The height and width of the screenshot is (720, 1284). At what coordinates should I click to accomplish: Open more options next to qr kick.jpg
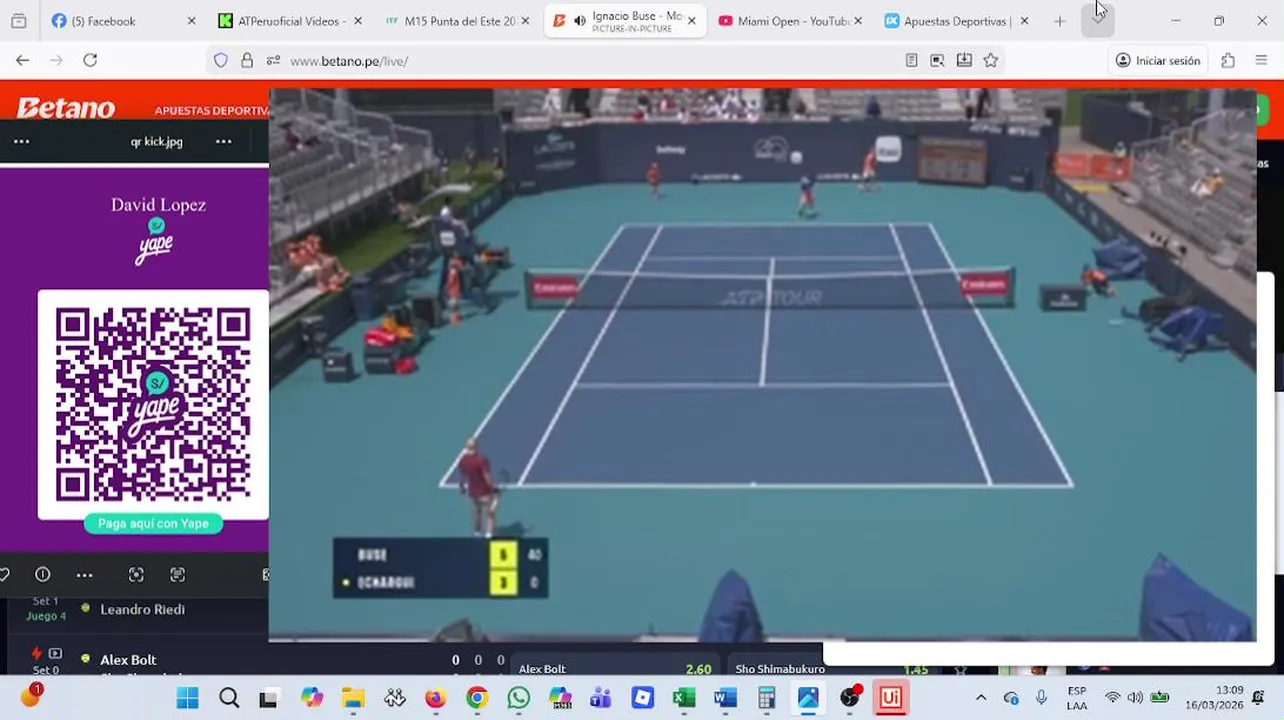pos(224,141)
